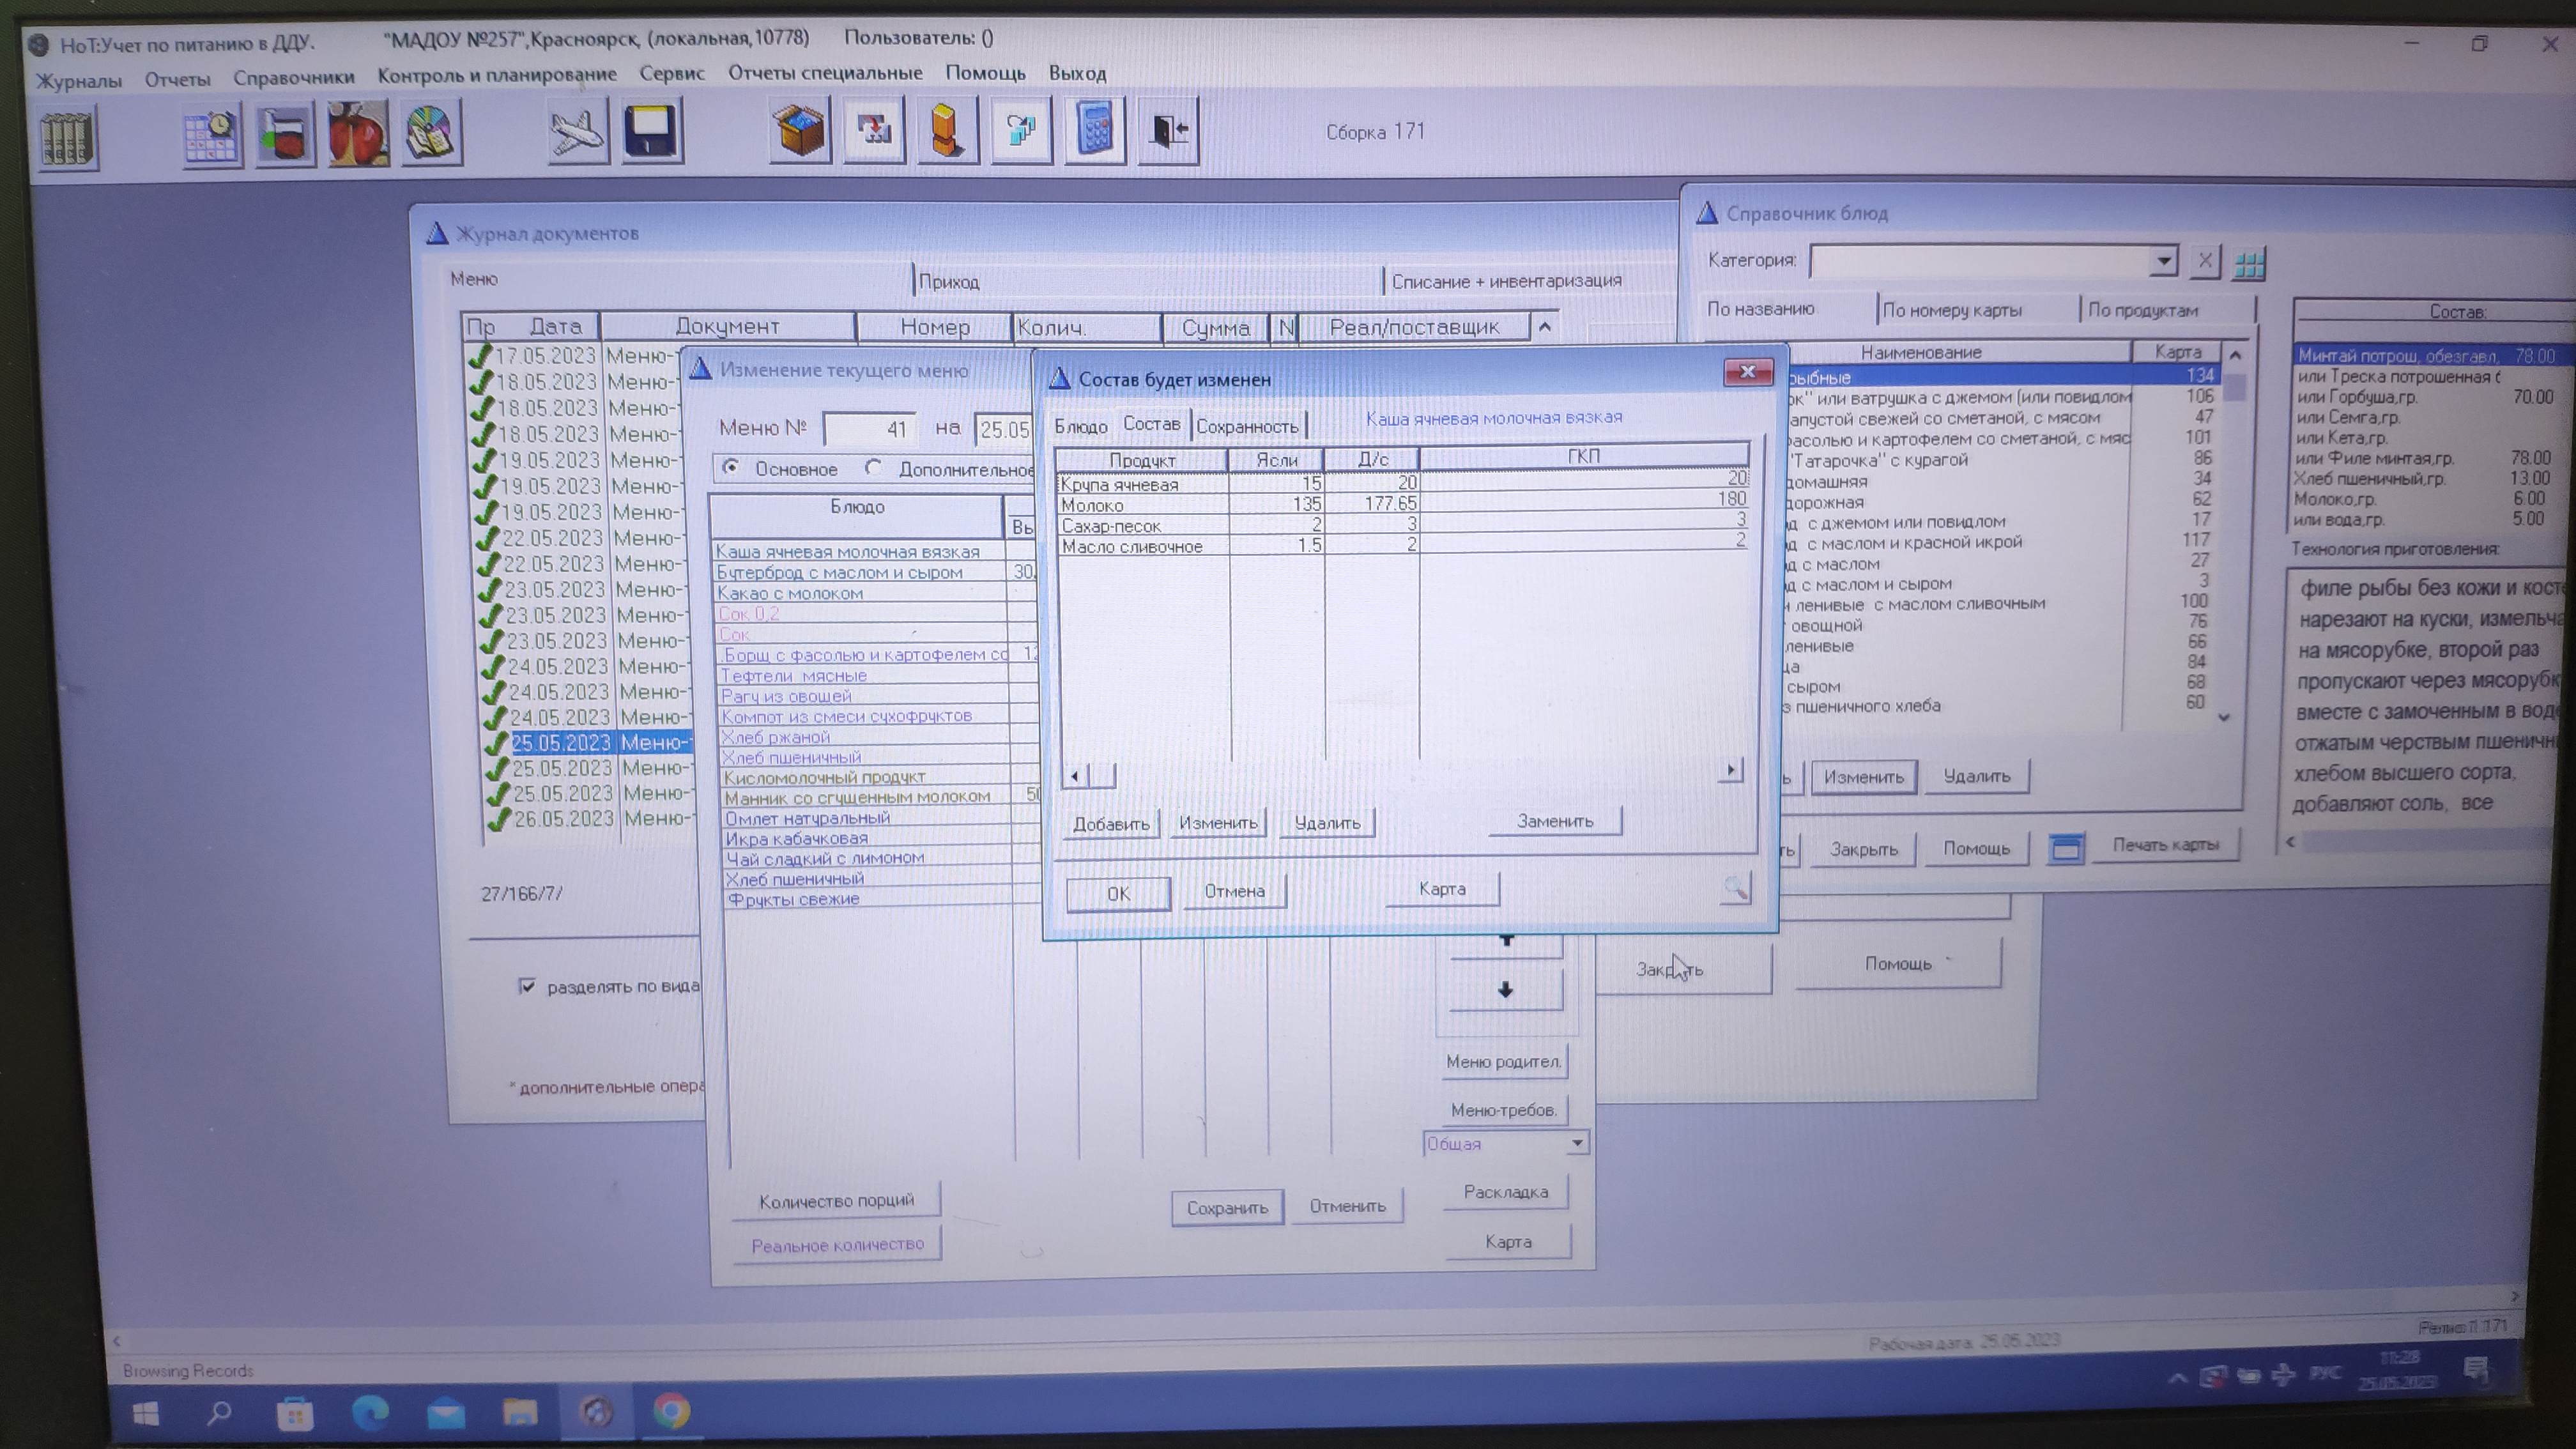The width and height of the screenshot is (2576, 1449).
Task: Click the red apple toolbar icon
Action: (358, 134)
